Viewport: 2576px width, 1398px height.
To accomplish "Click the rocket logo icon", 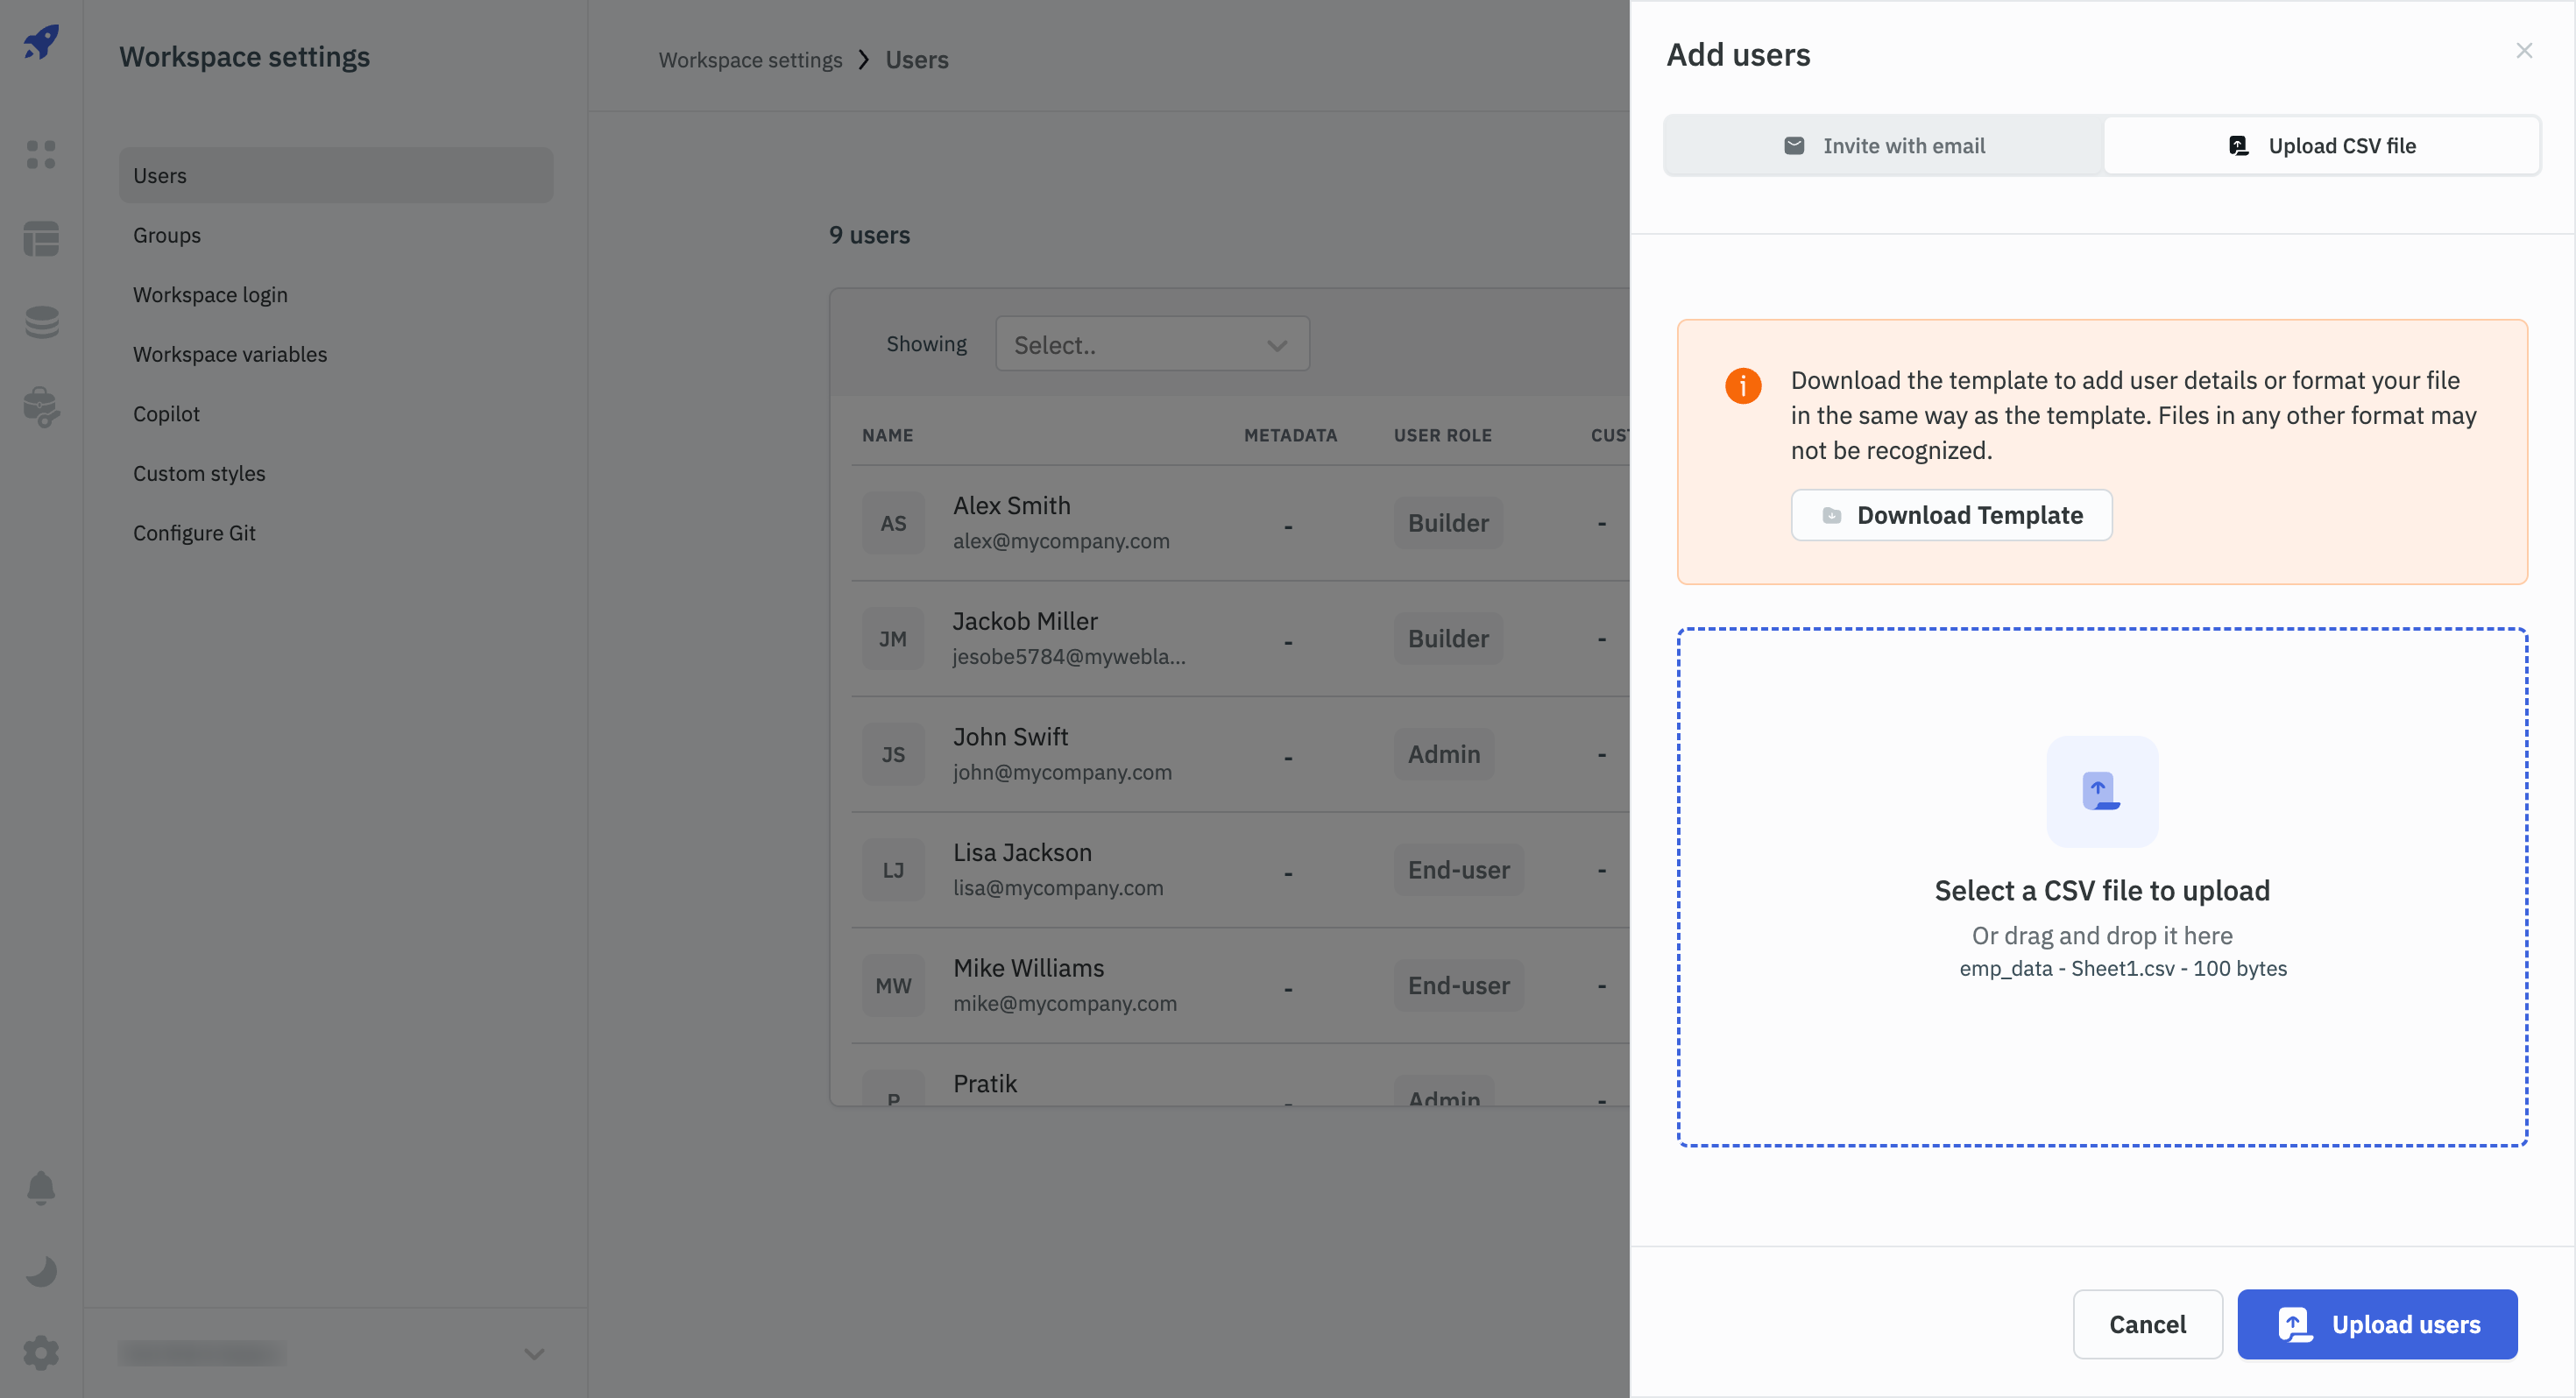I will [41, 41].
